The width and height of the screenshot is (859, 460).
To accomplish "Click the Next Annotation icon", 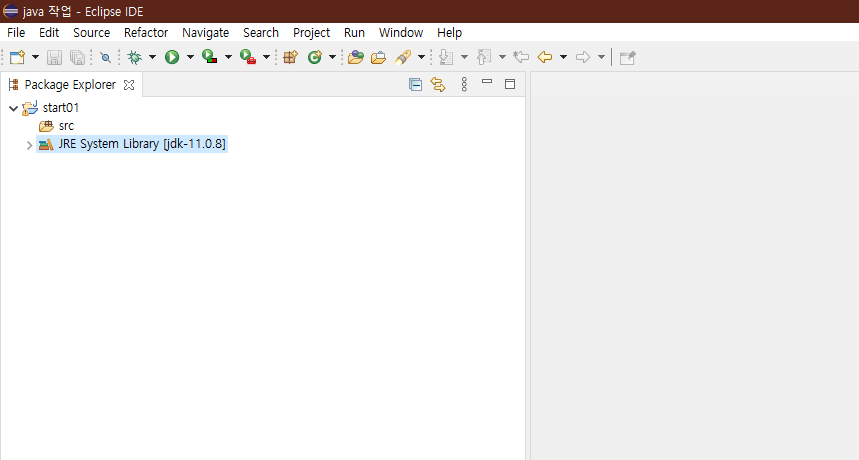I will tap(446, 57).
